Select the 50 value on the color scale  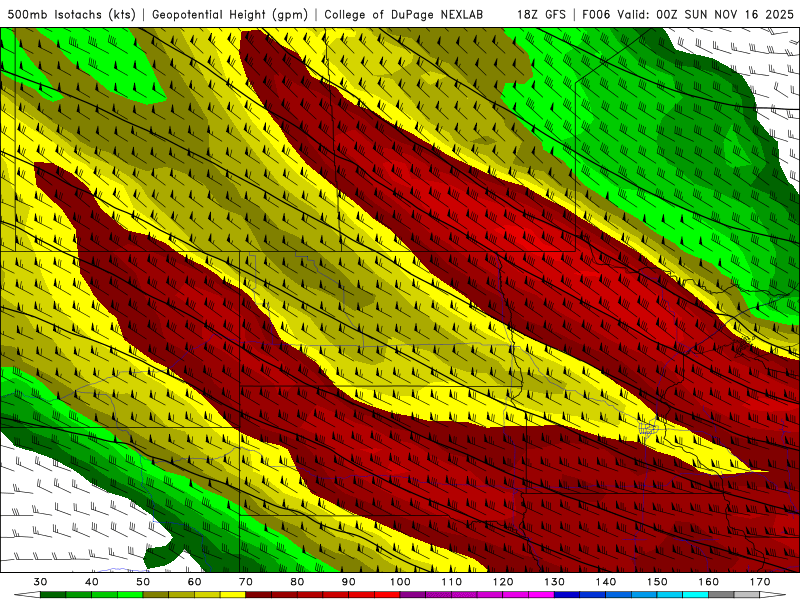coord(143,582)
